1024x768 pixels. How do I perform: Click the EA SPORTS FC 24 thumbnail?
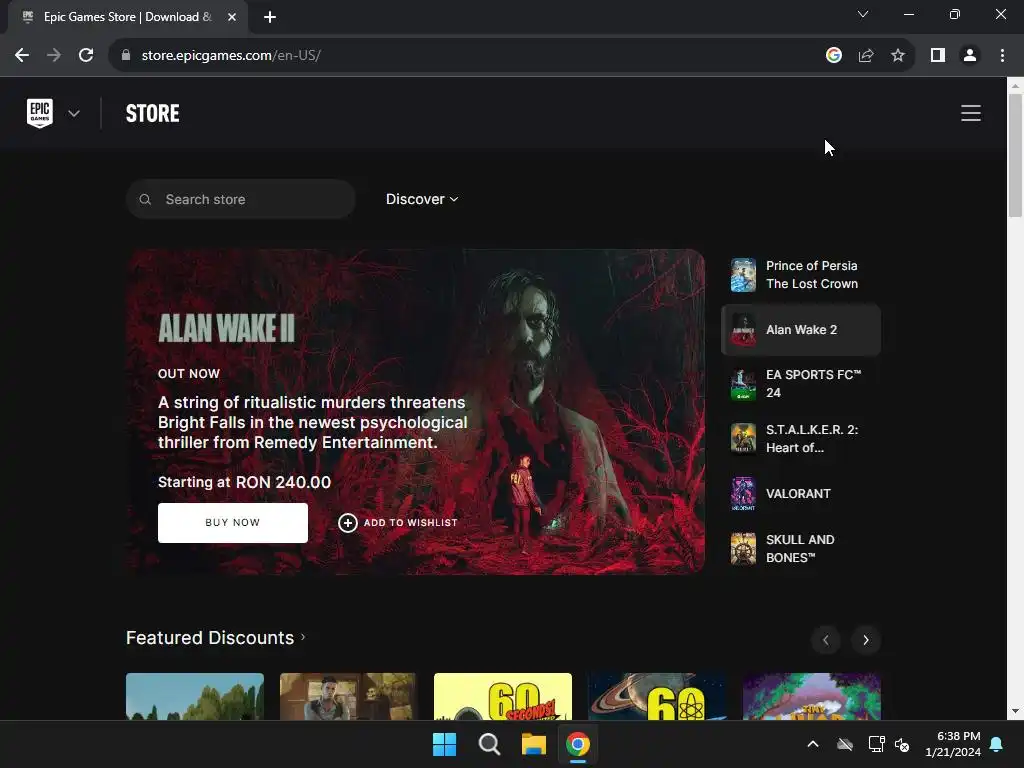(x=743, y=384)
